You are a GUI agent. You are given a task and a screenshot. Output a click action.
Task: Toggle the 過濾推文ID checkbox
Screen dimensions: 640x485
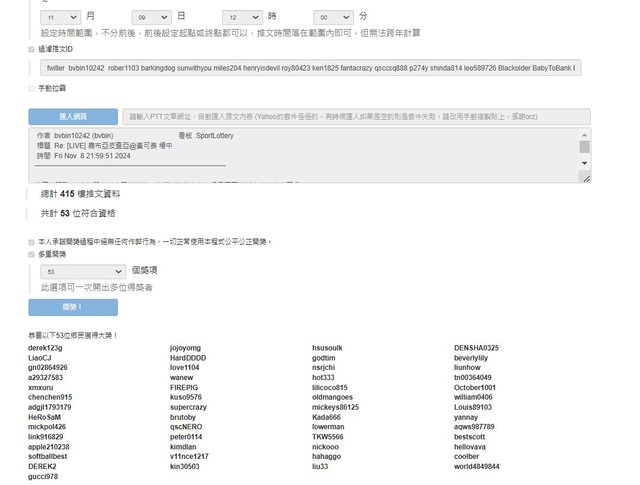(32, 49)
